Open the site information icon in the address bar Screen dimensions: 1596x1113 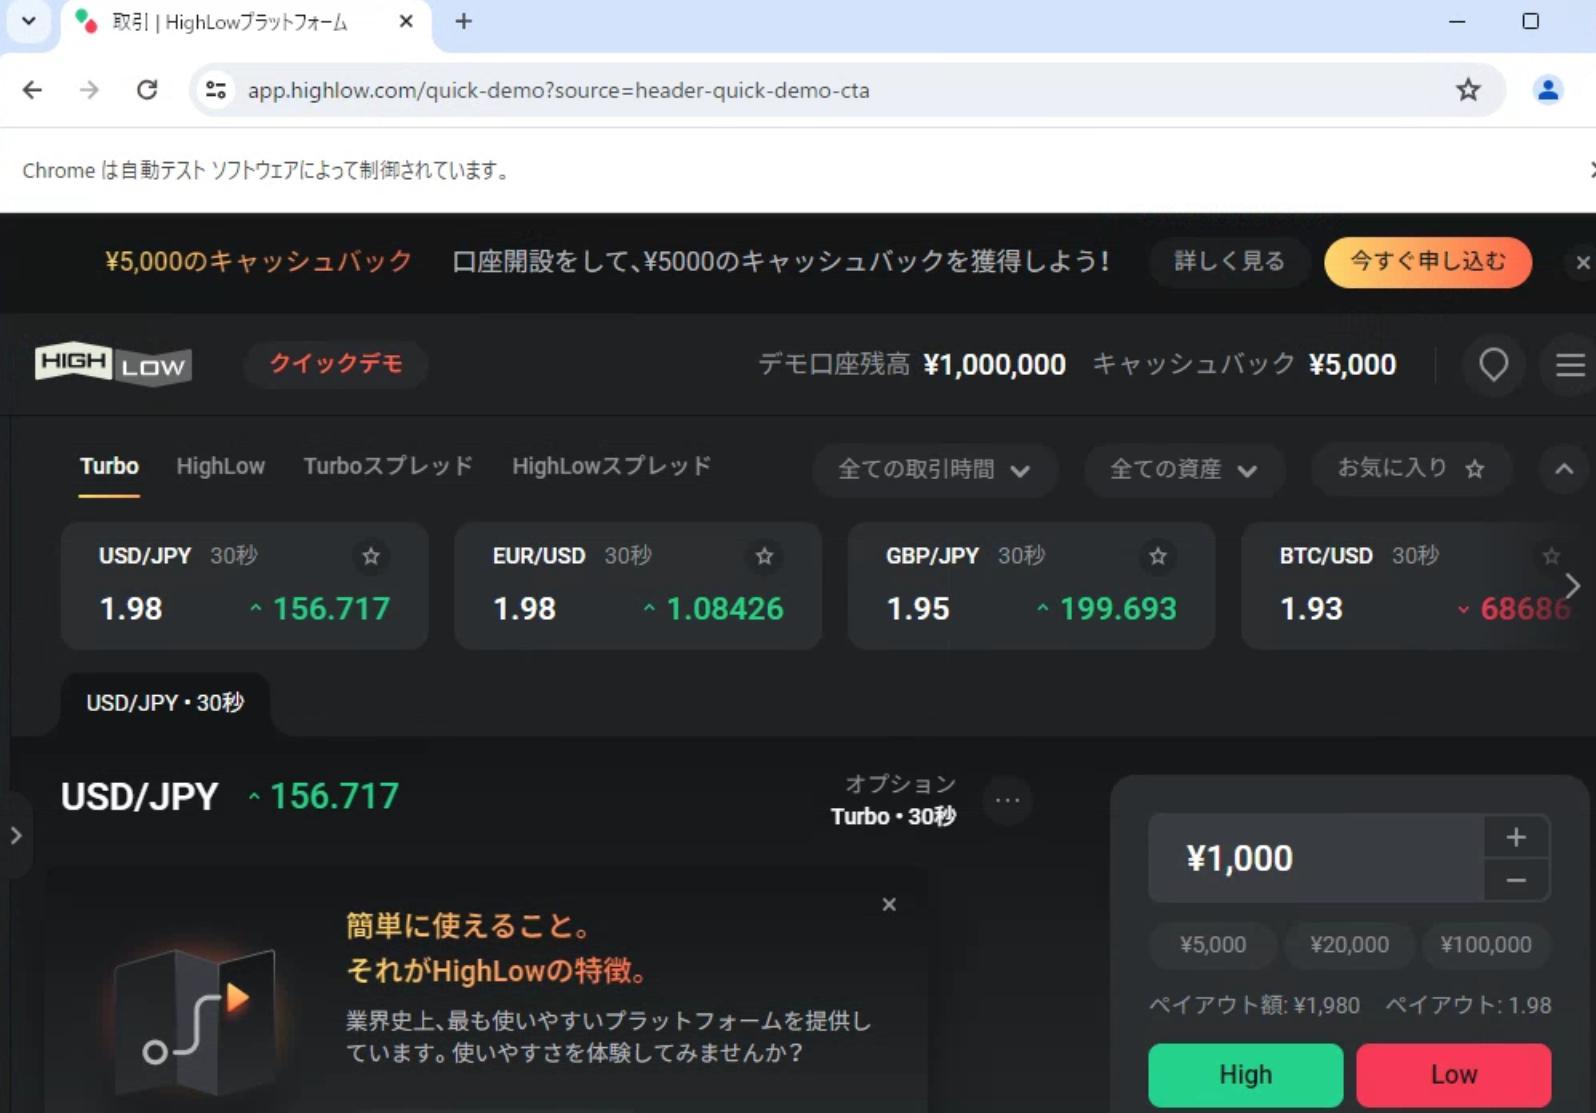point(216,90)
